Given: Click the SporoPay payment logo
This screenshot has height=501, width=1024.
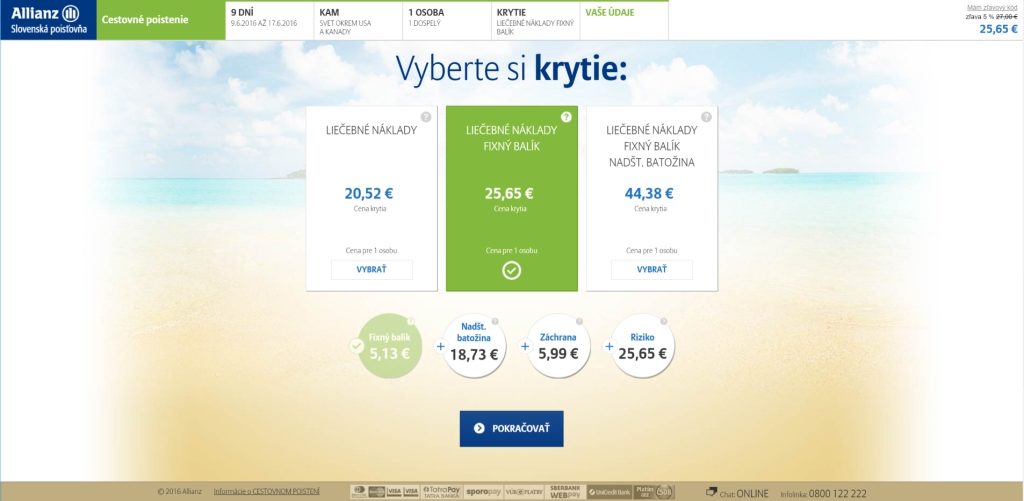Looking at the screenshot, I should 483,492.
